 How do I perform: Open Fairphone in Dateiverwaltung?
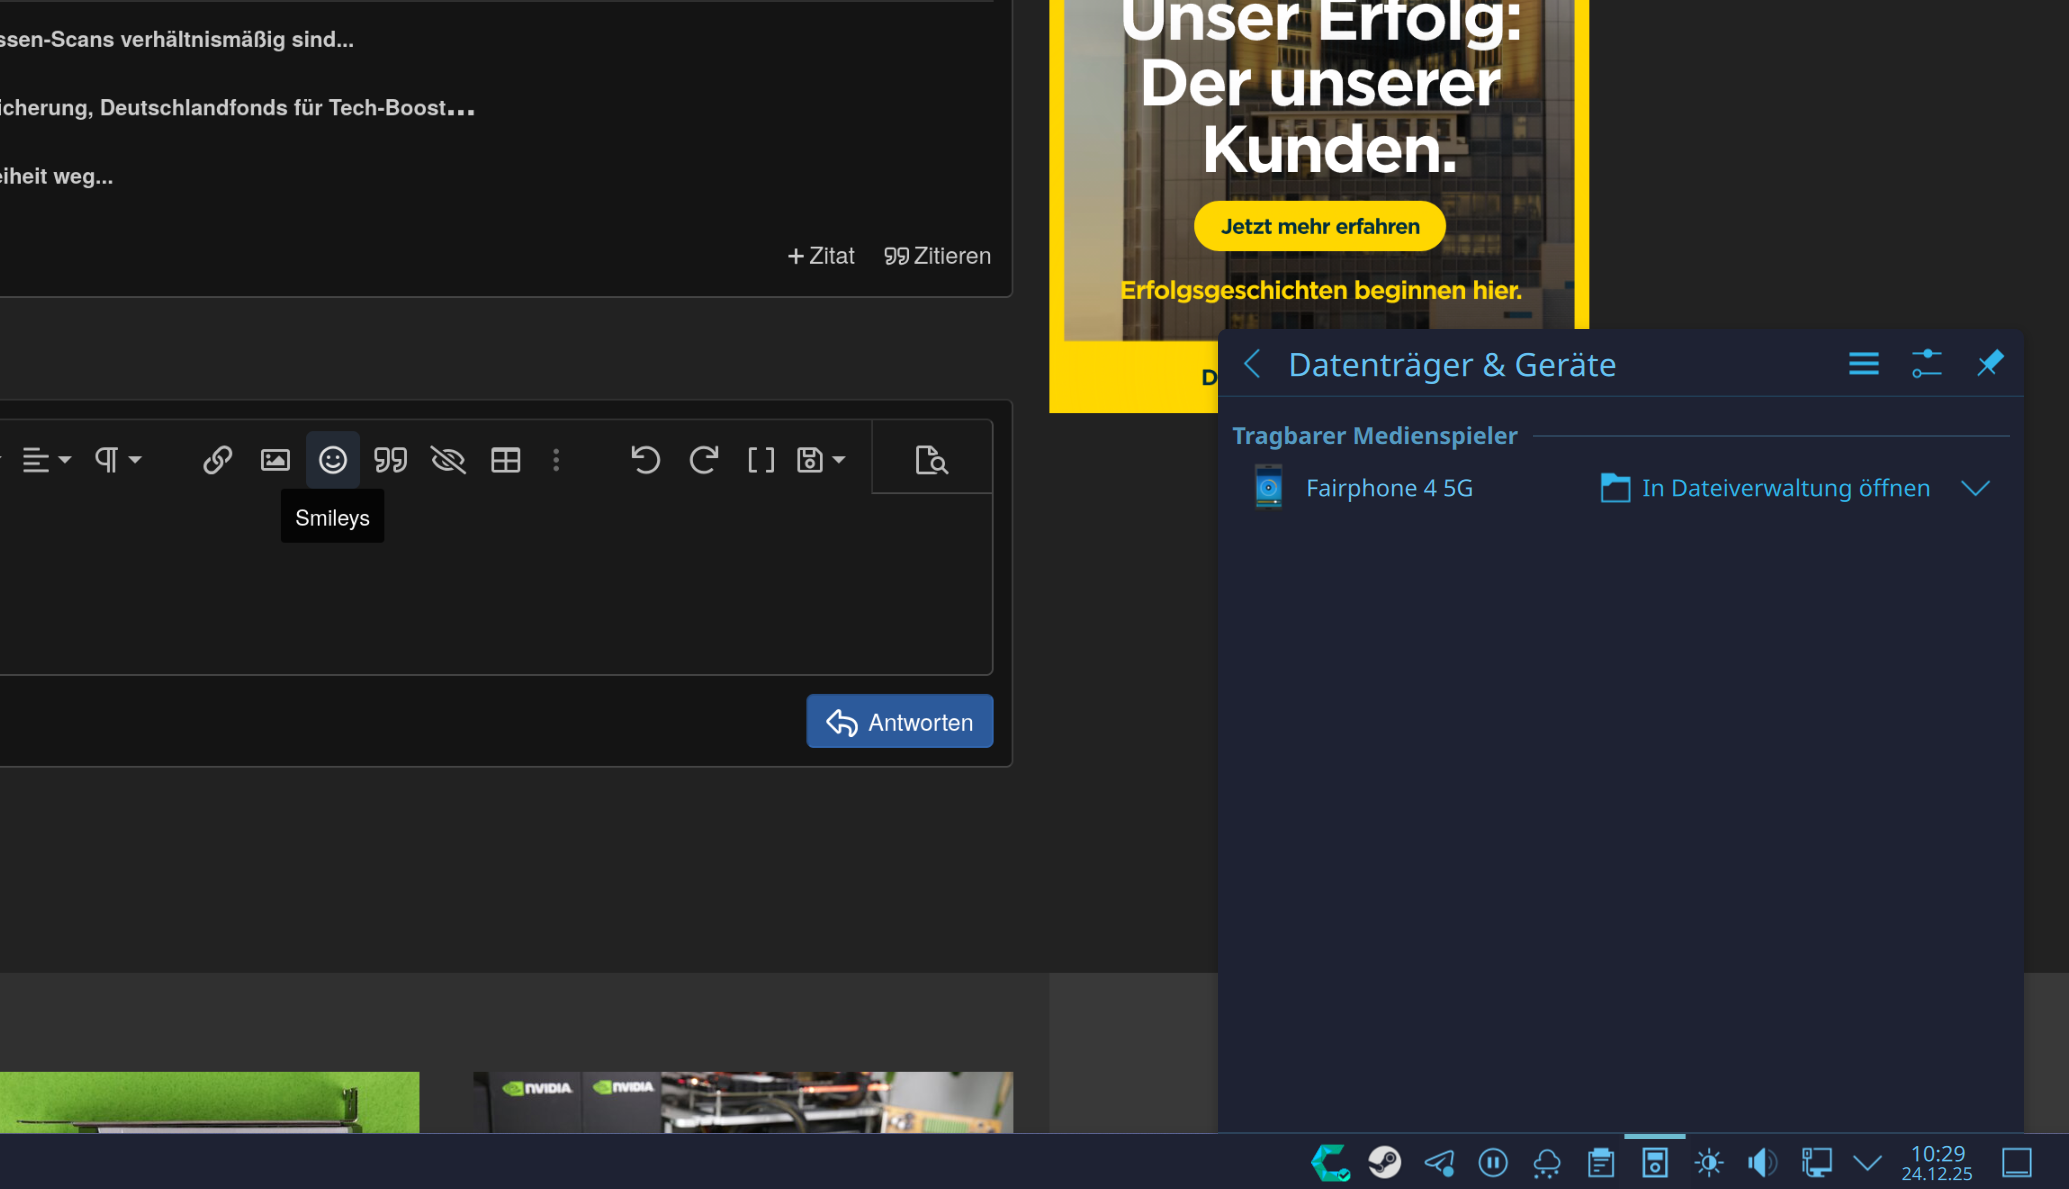coord(1766,488)
